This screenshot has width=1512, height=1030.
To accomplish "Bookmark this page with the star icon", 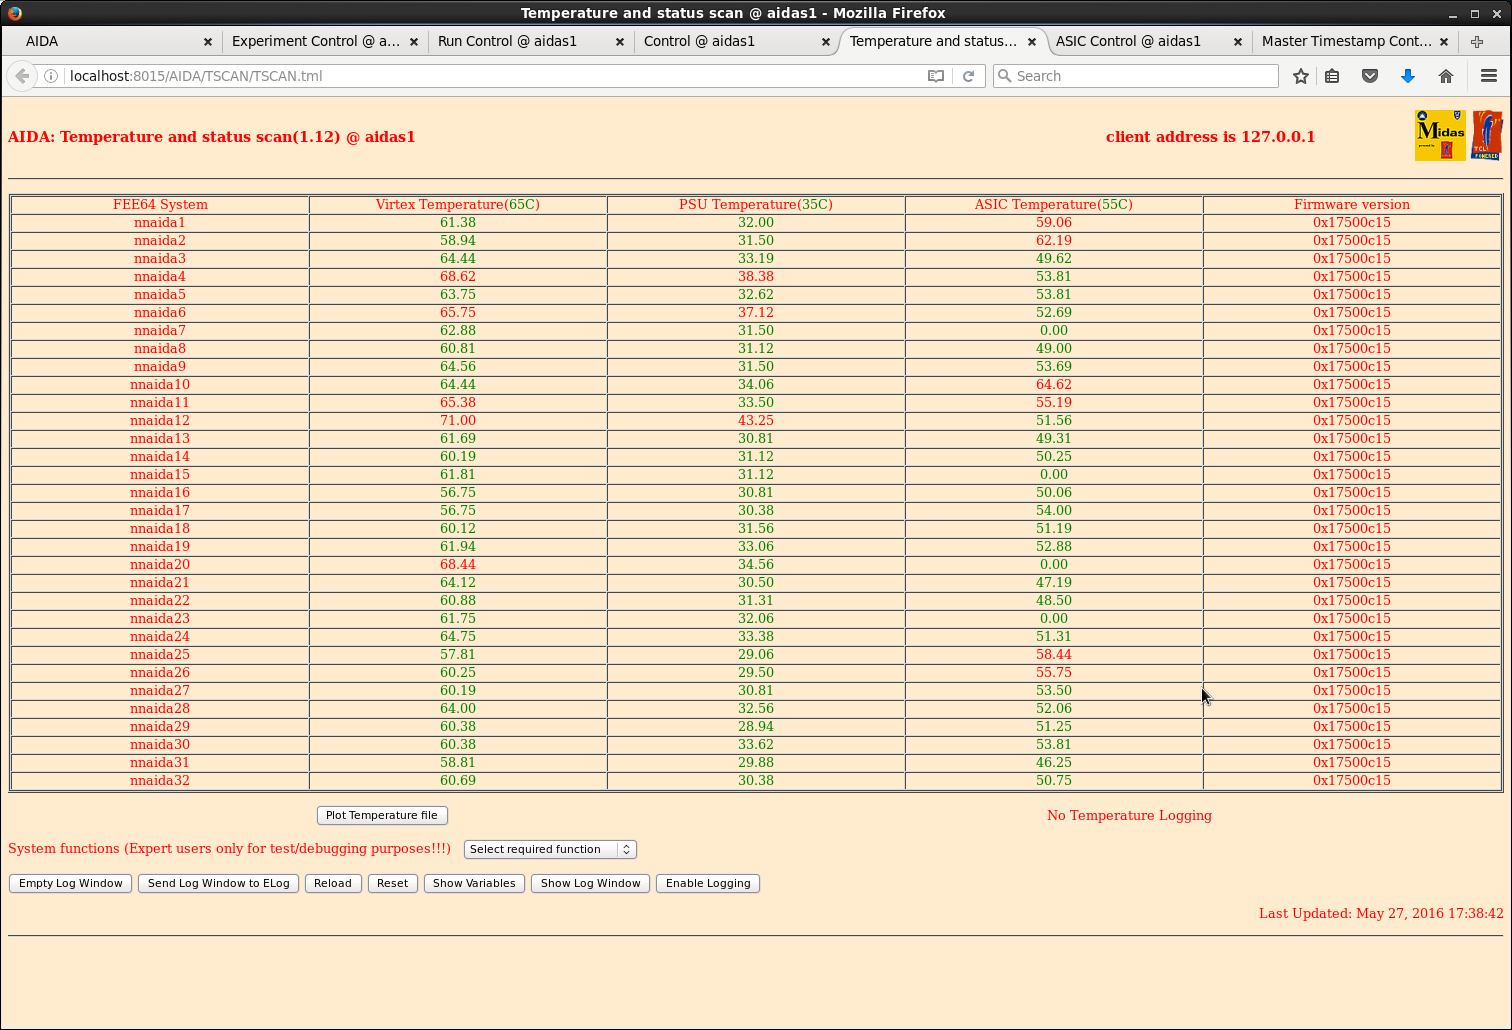I will click(1300, 76).
